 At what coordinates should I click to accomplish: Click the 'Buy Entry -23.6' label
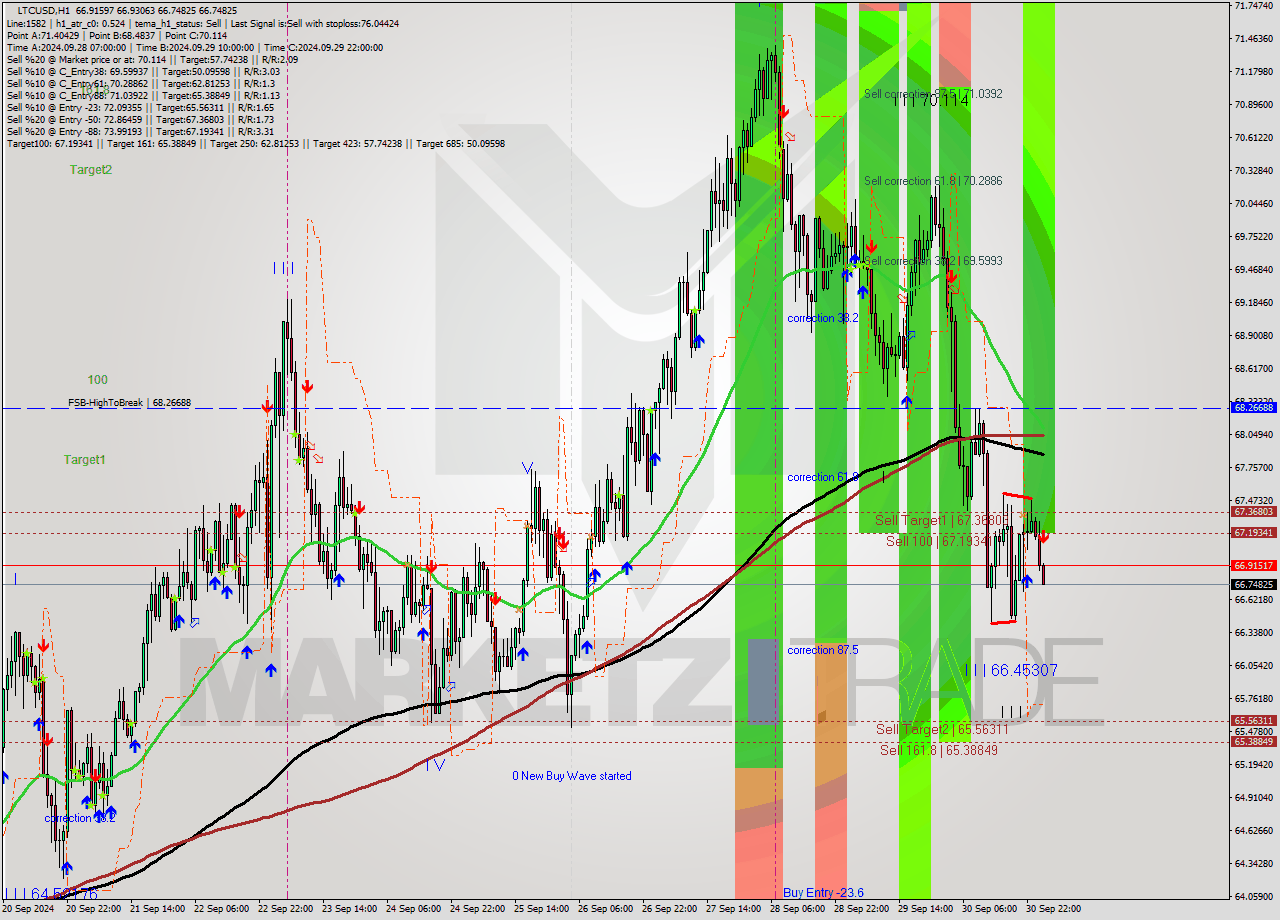824,893
